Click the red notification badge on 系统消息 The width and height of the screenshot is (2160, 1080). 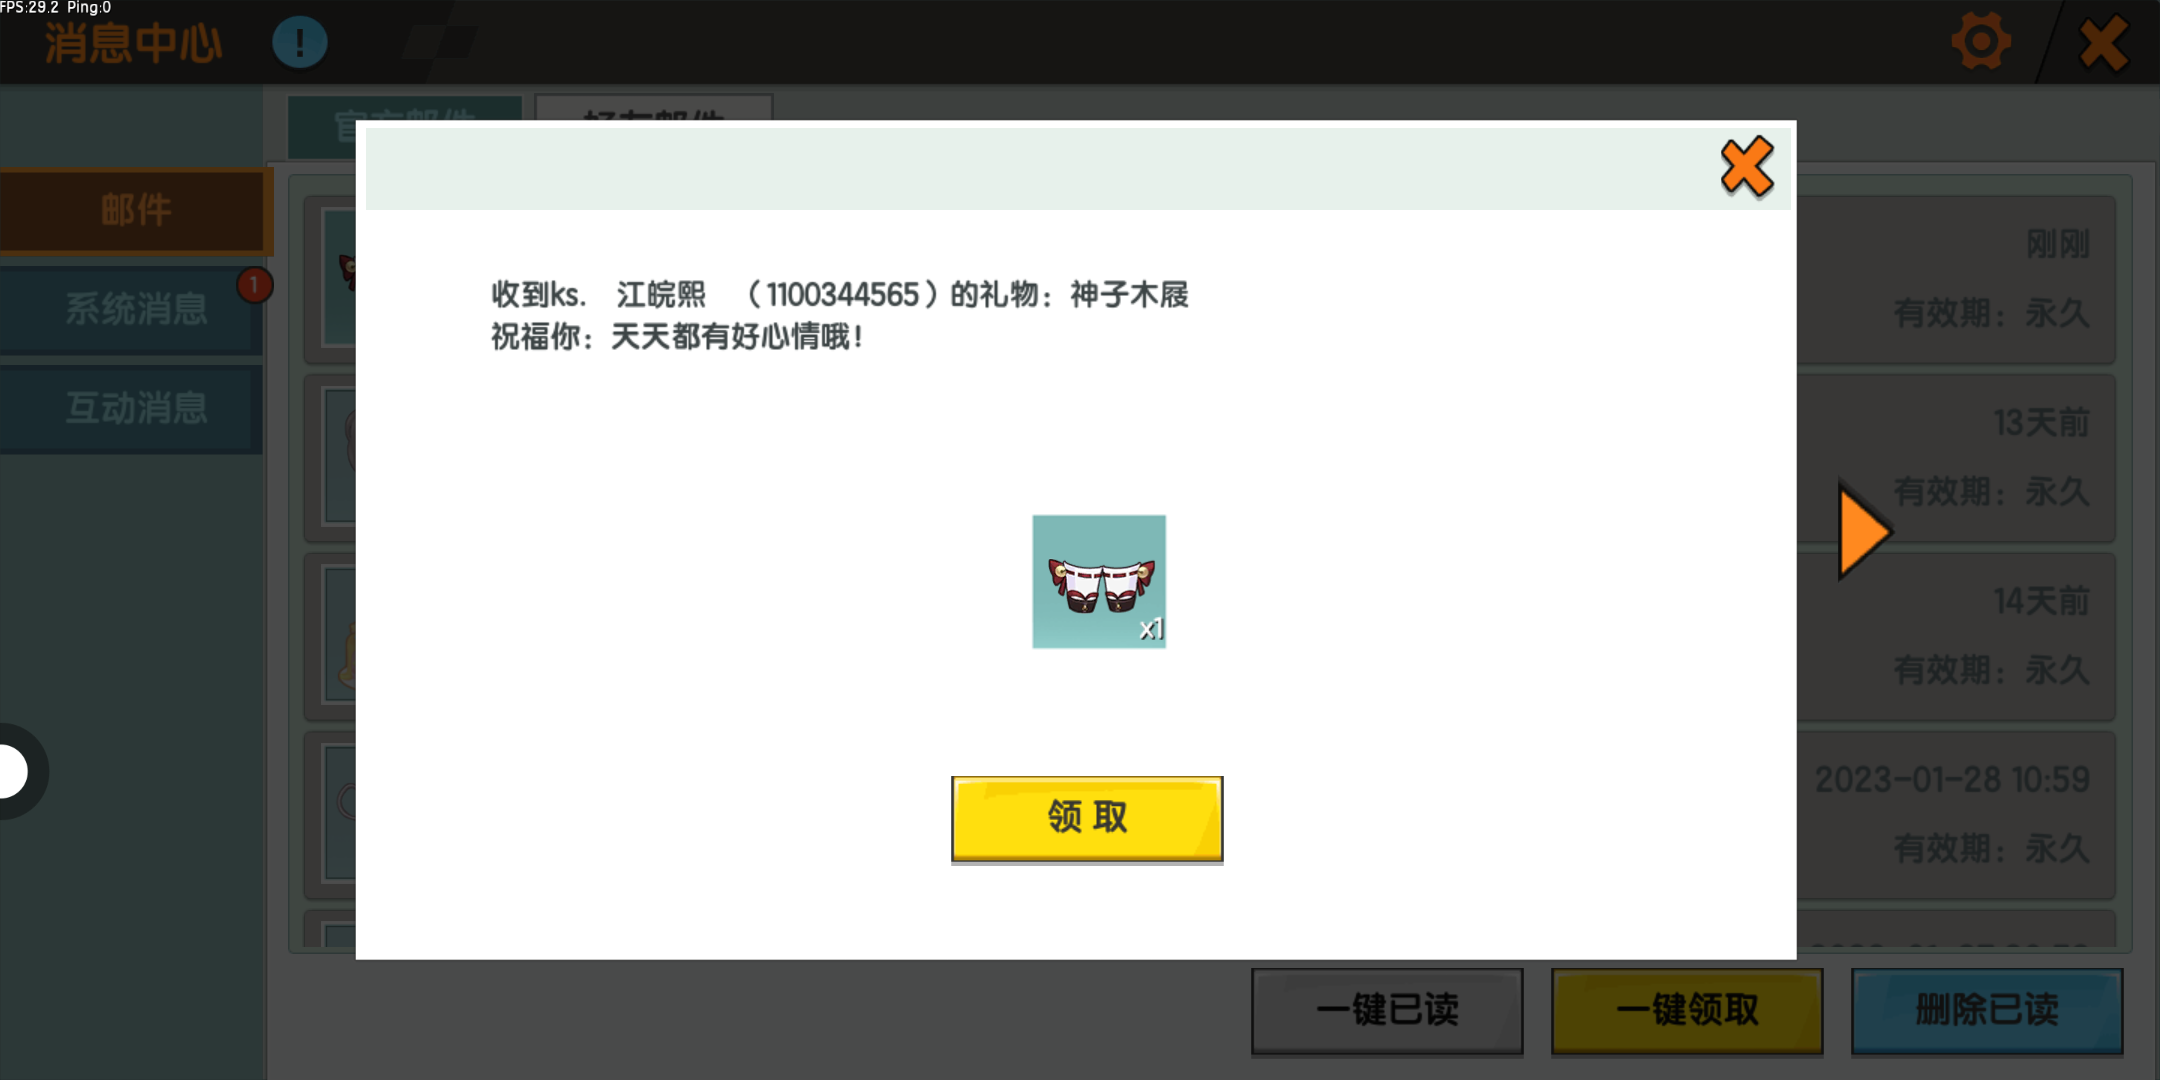(x=254, y=285)
